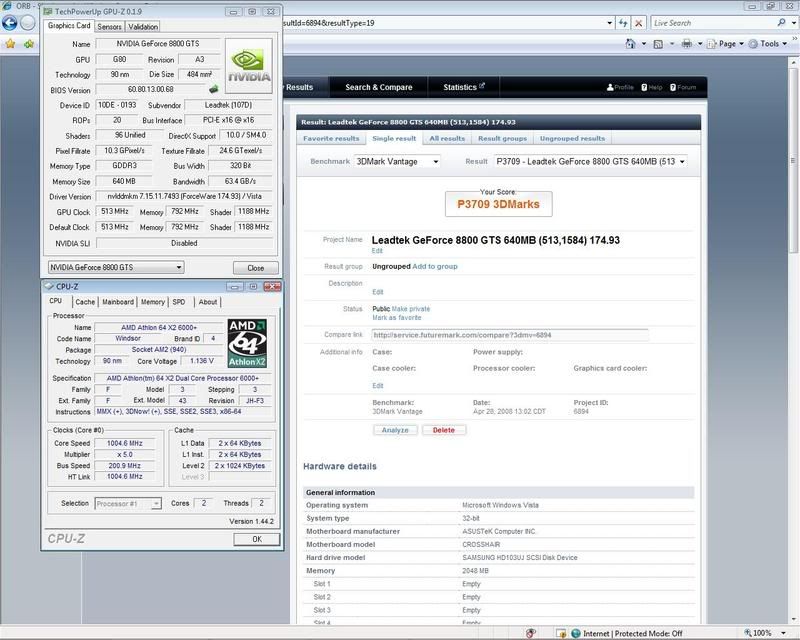Click the NVIDIA logo in GPU-Z
800x640 pixels.
click(248, 66)
